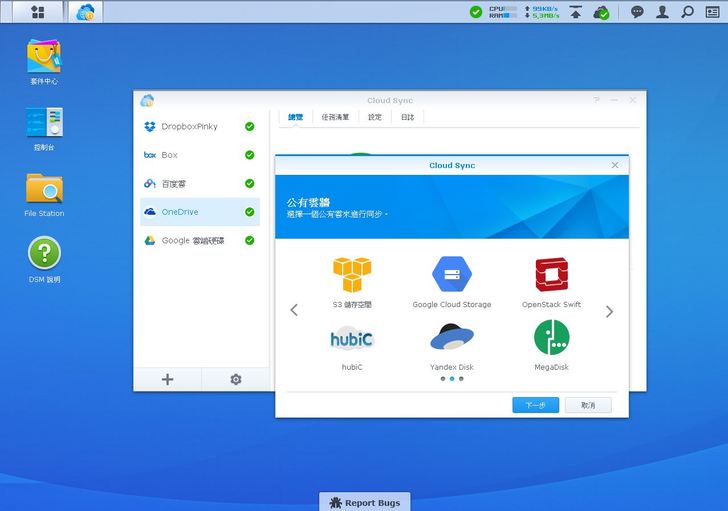Add a new connection with plus button
Screen dimensions: 728x511
(167, 379)
